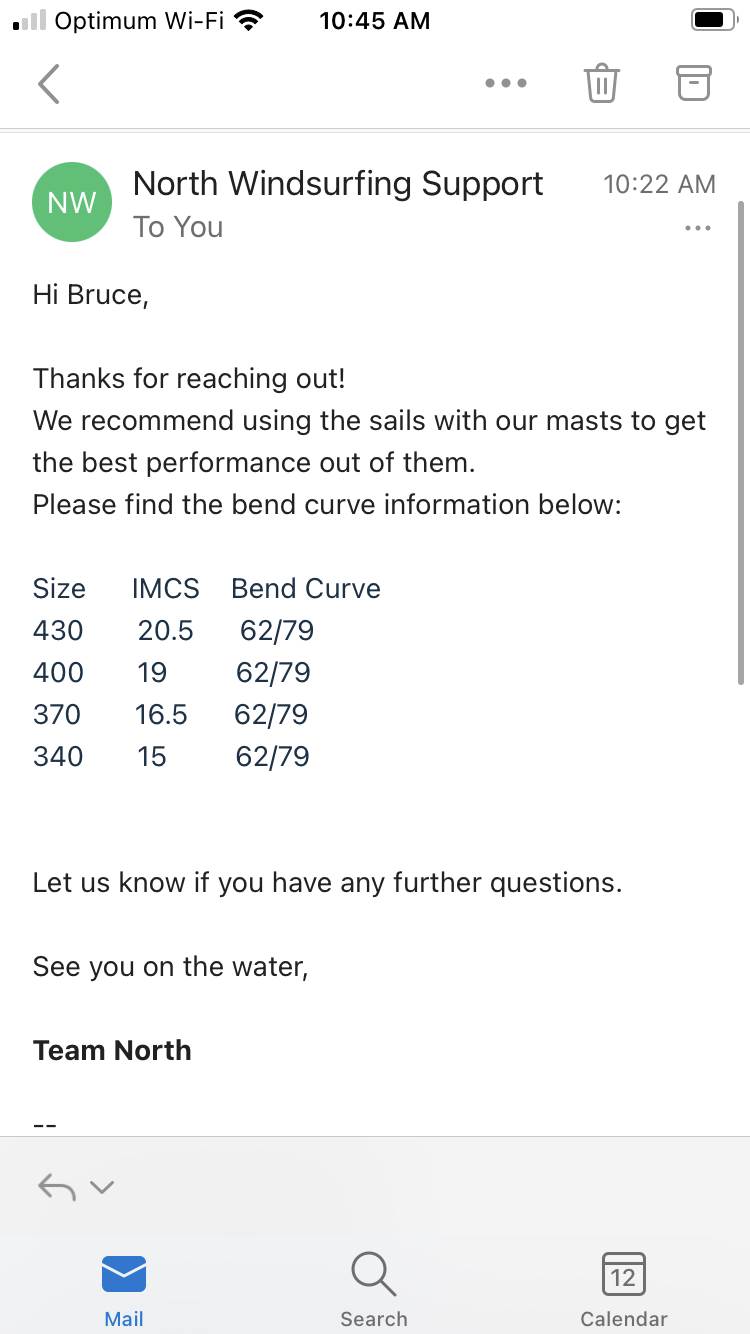Tap the "Bend Curve" column heading

tap(306, 588)
